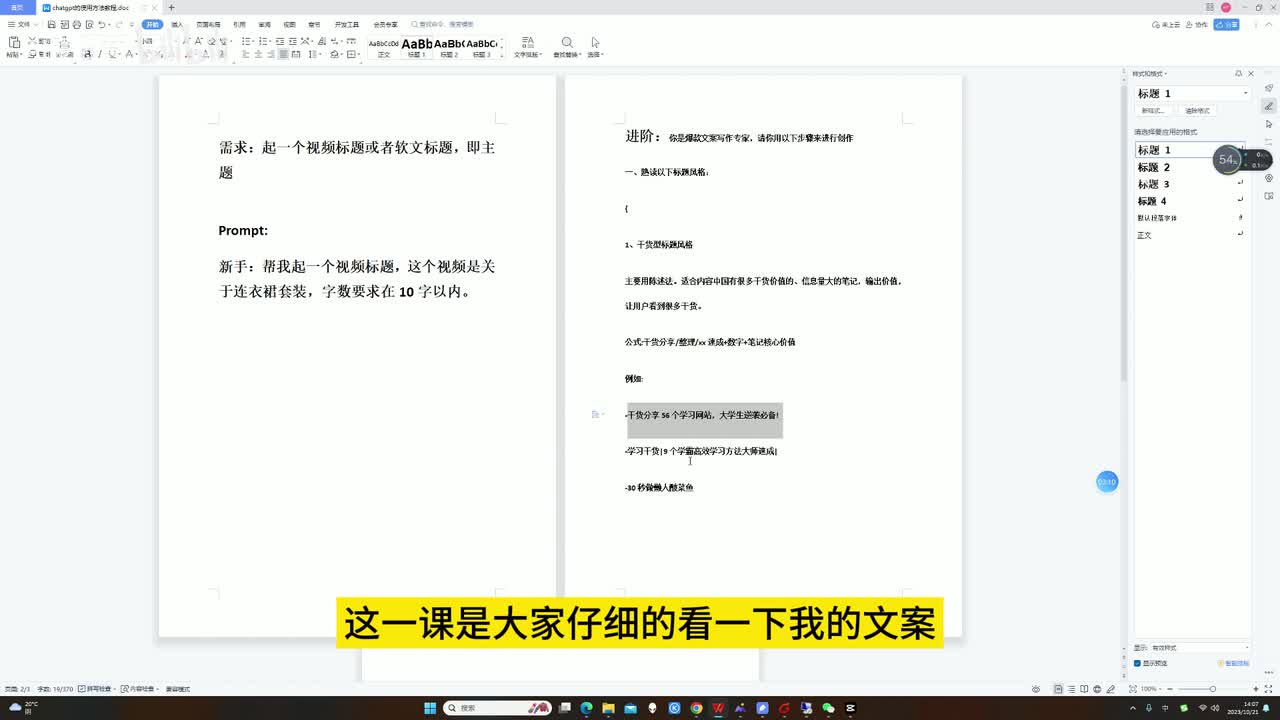Click the Paste clipboard icon
1280x720 pixels.
[x=14, y=45]
